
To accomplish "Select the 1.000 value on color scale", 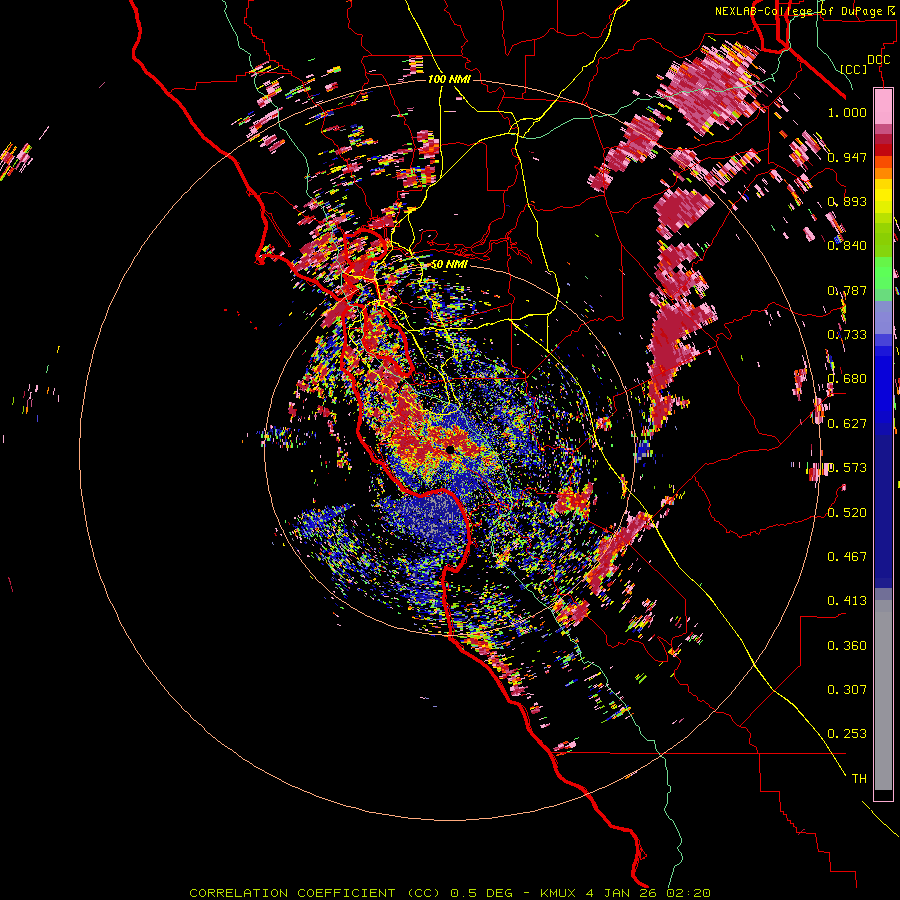I will tap(847, 112).
